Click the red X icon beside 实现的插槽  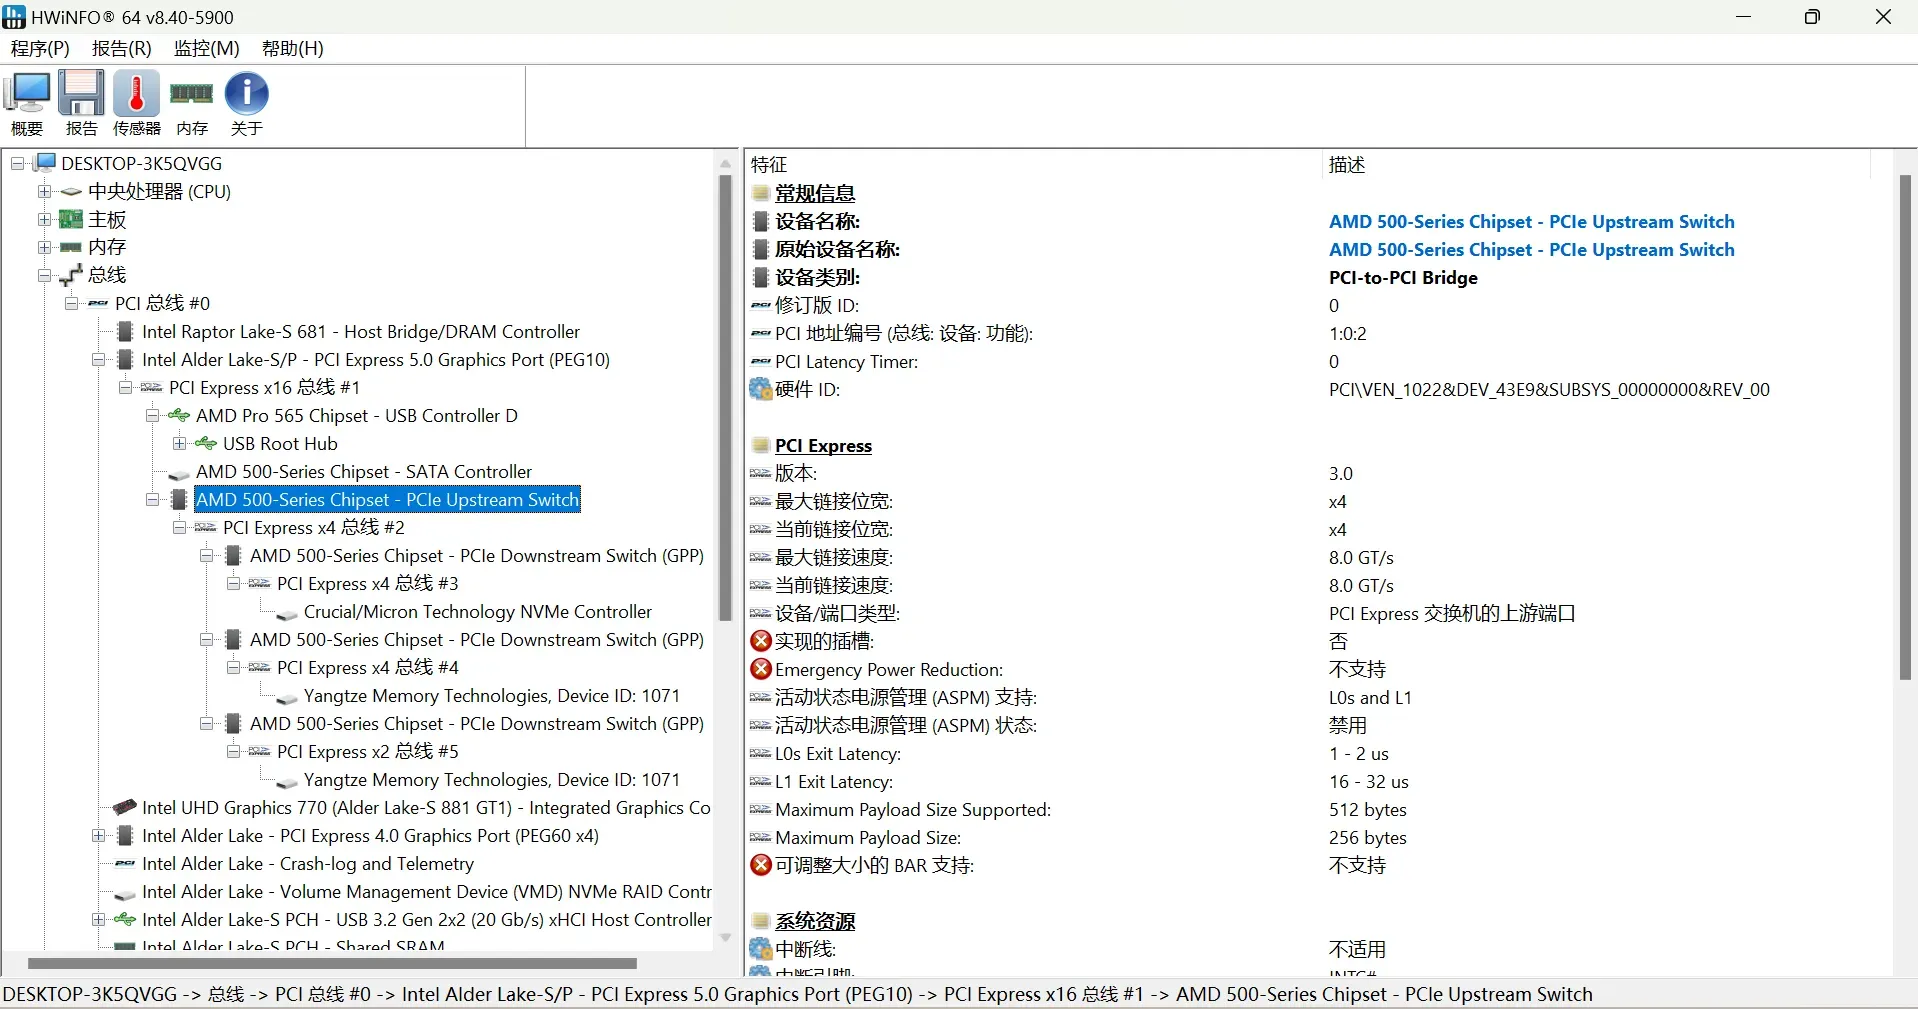[x=761, y=641]
